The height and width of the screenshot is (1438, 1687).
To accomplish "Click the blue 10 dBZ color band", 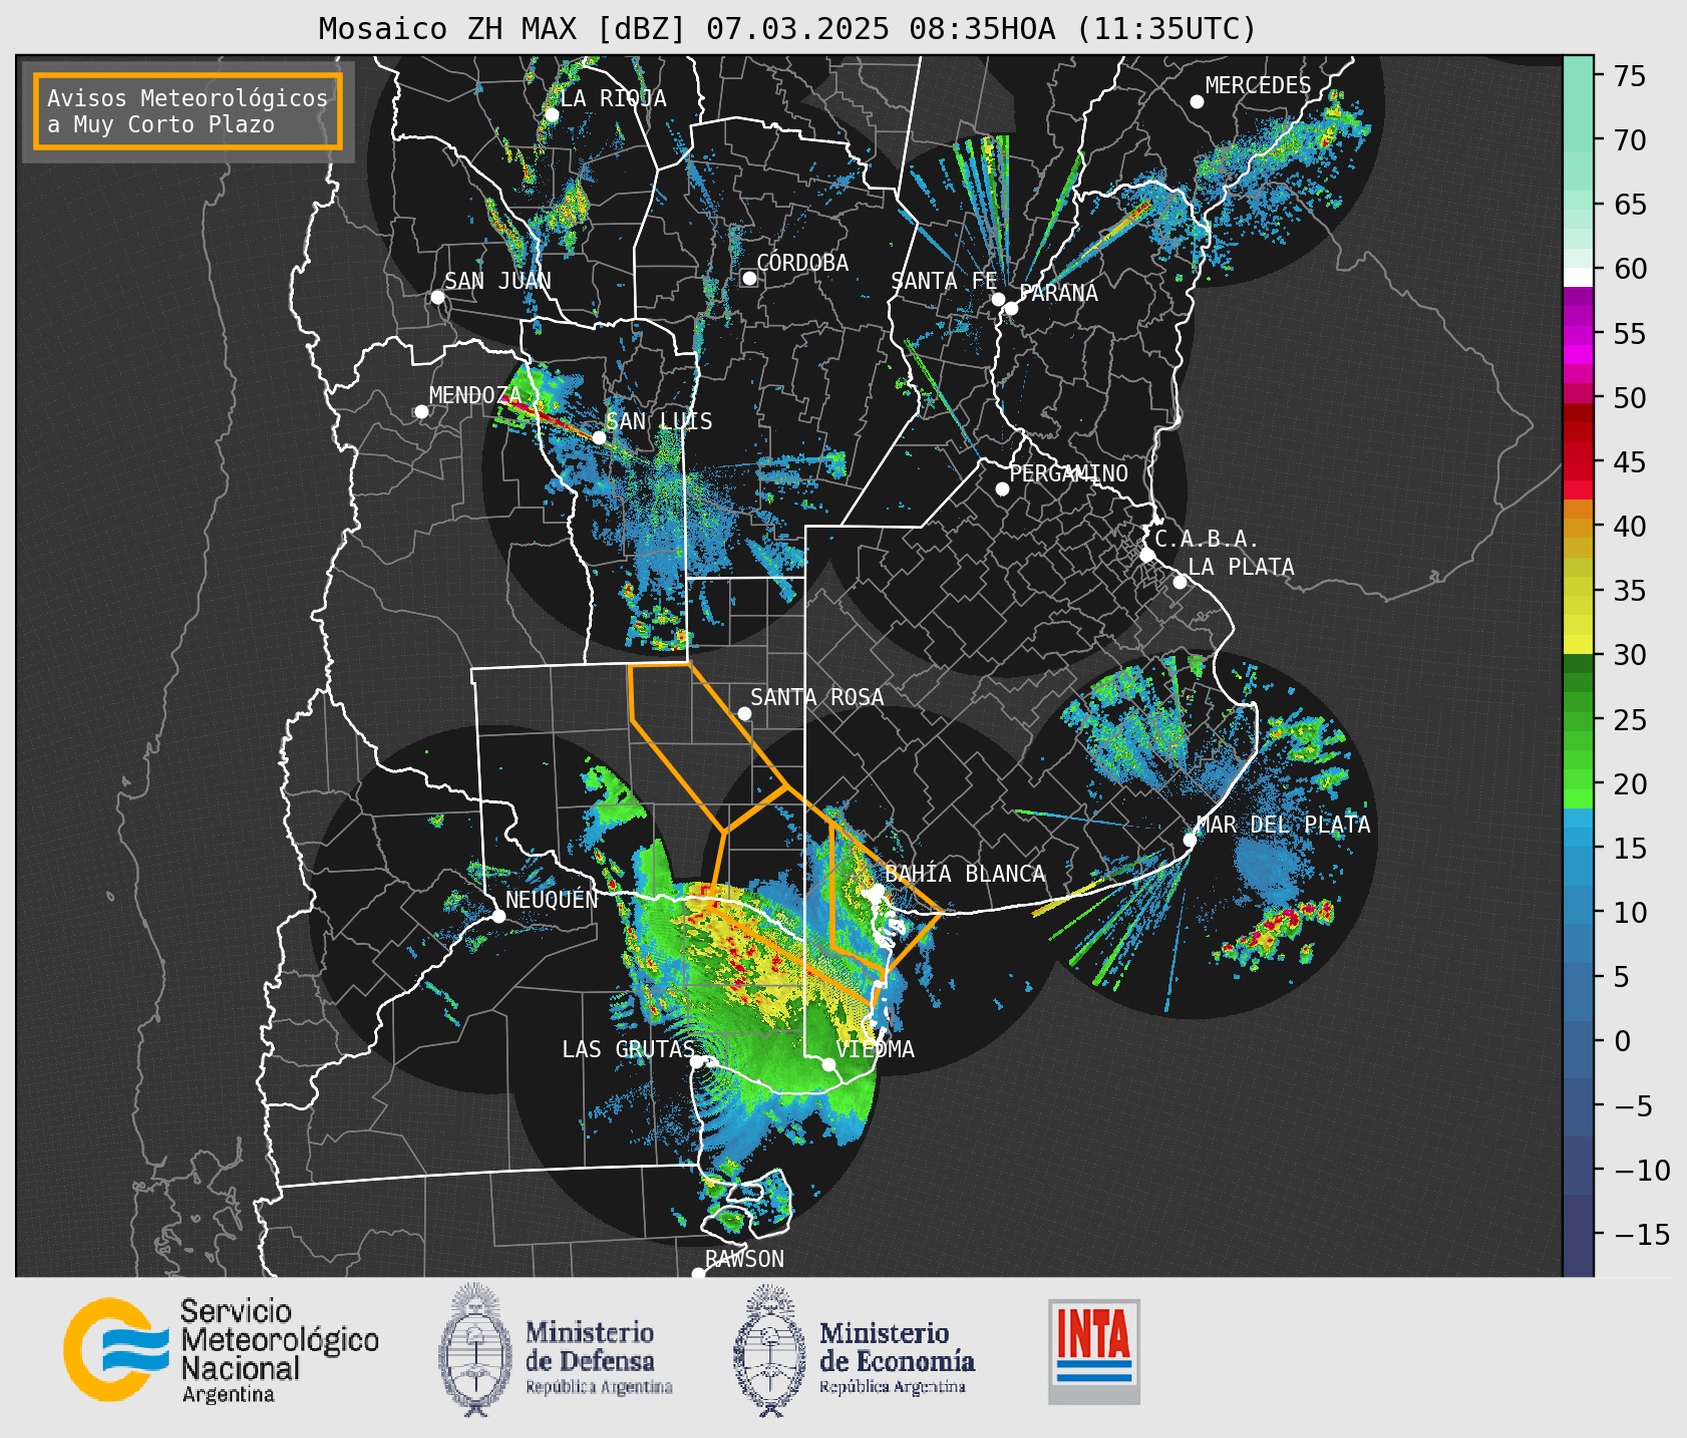I will [x=1578, y=913].
